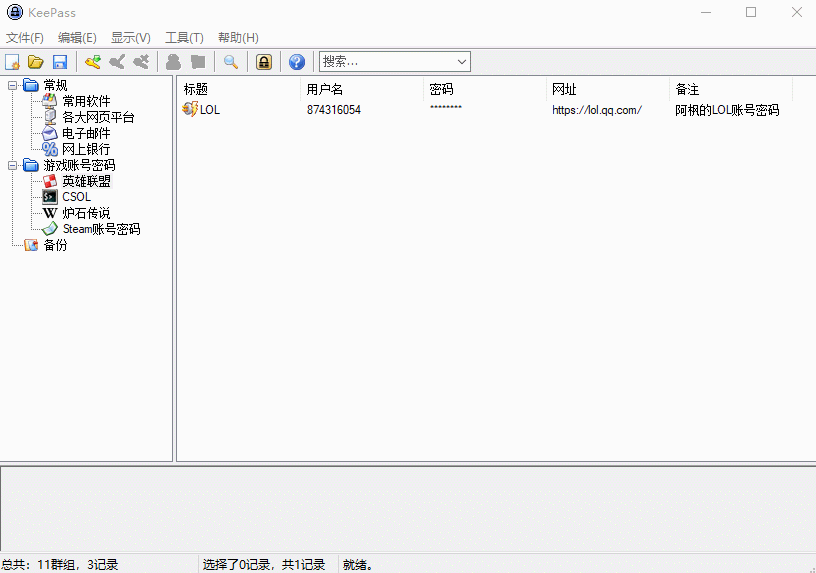Image resolution: width=816 pixels, height=573 pixels.
Task: Select the CSOL group
Action: [76, 197]
